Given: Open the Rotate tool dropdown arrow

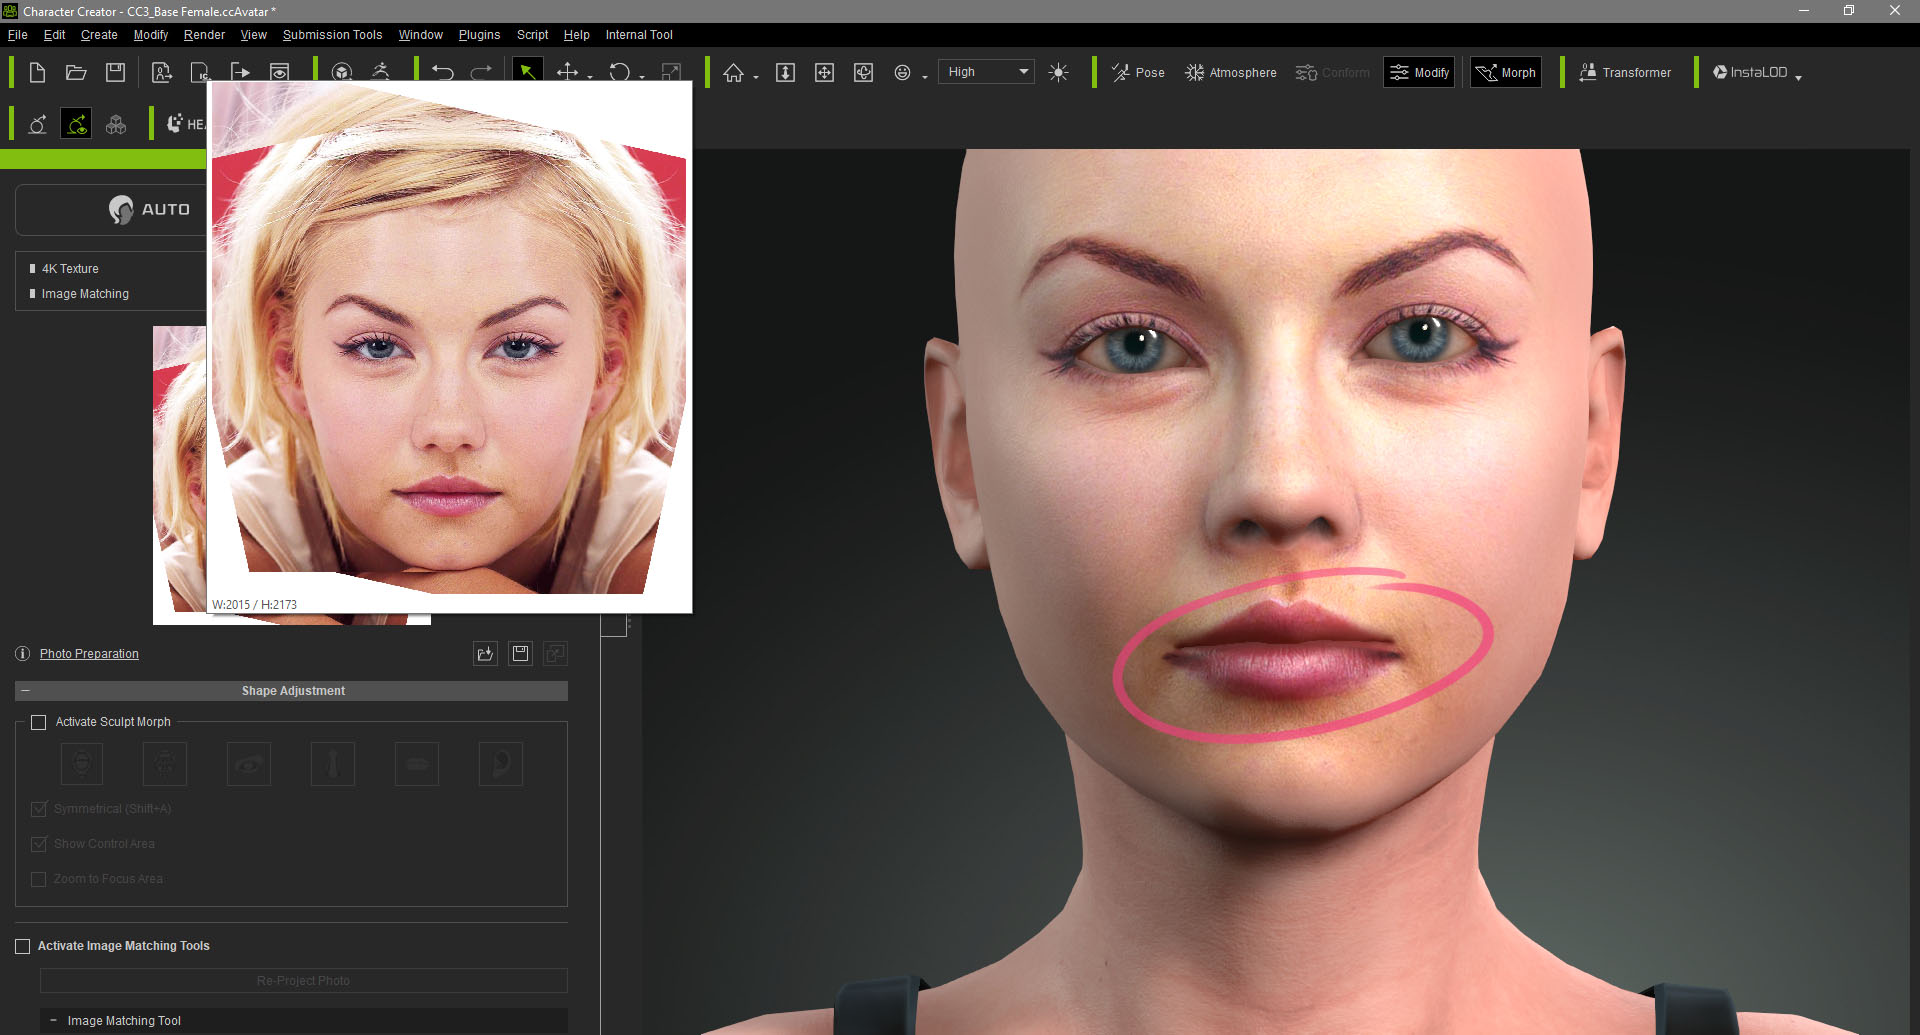Looking at the screenshot, I should click(642, 76).
